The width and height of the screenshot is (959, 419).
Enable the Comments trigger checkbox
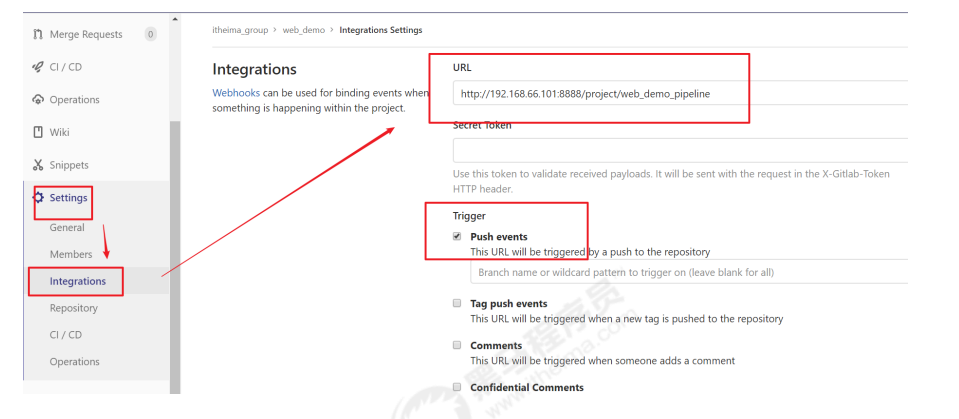(457, 345)
